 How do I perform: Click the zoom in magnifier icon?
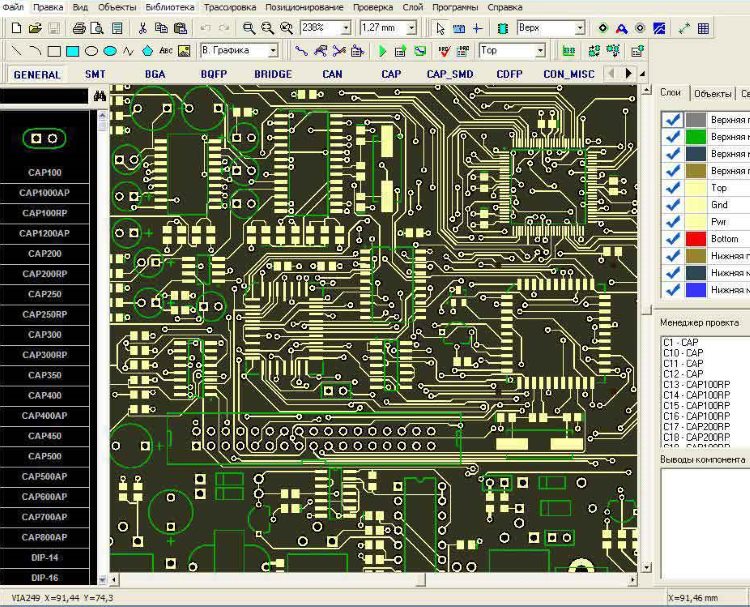pyautogui.click(x=249, y=28)
